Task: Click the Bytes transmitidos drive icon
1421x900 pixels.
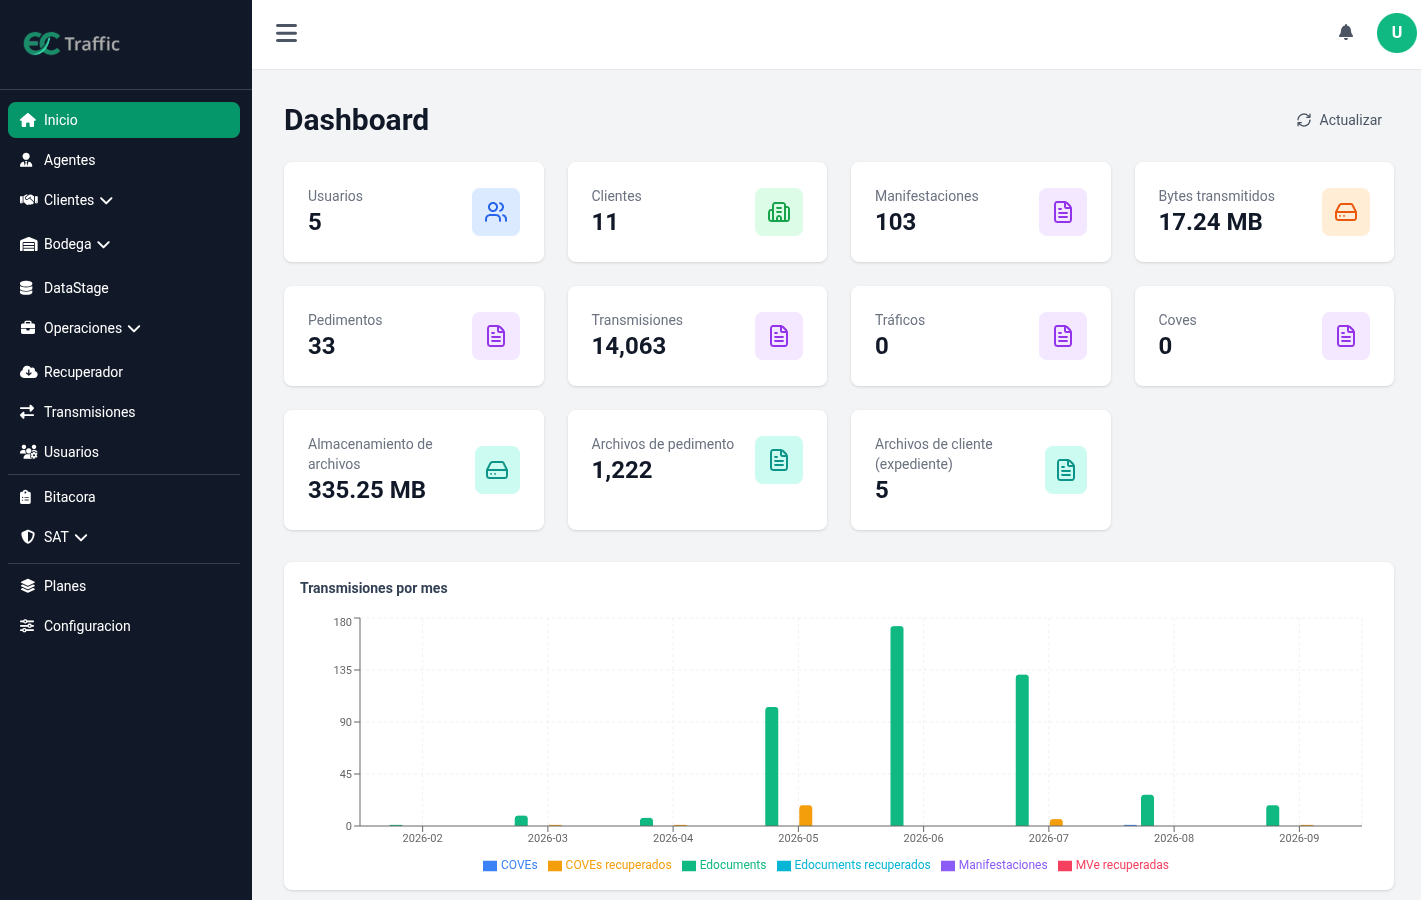Action: coord(1346,212)
